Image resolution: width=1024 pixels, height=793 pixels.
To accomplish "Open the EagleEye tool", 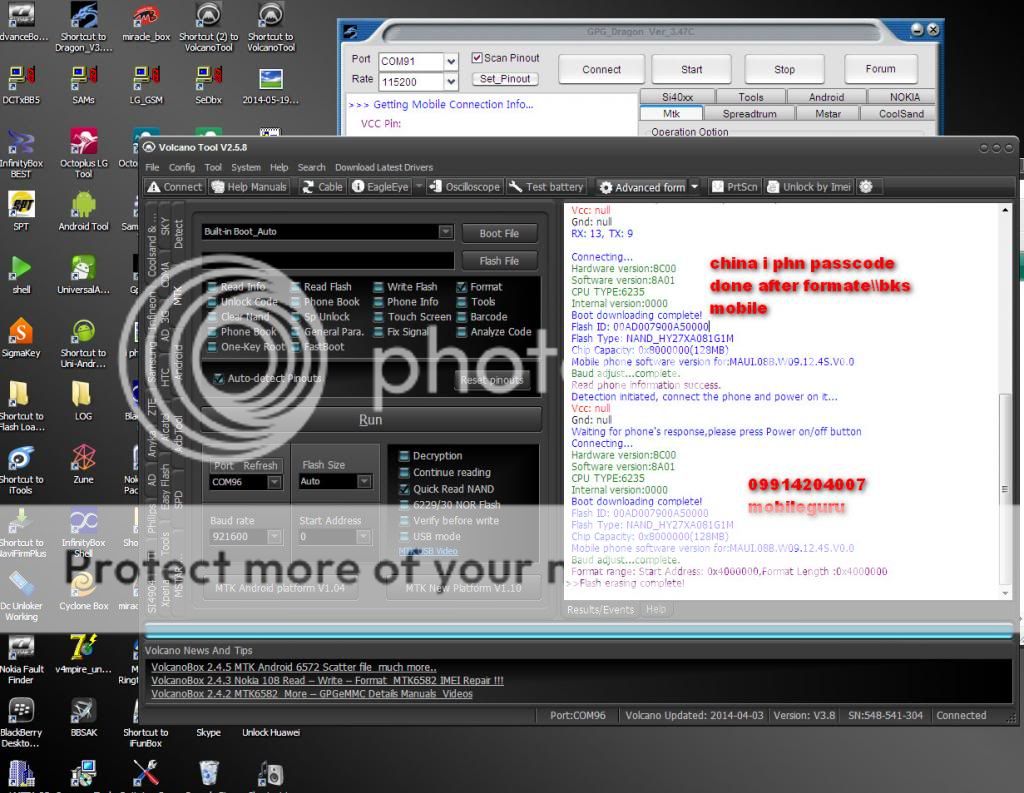I will pyautogui.click(x=381, y=187).
